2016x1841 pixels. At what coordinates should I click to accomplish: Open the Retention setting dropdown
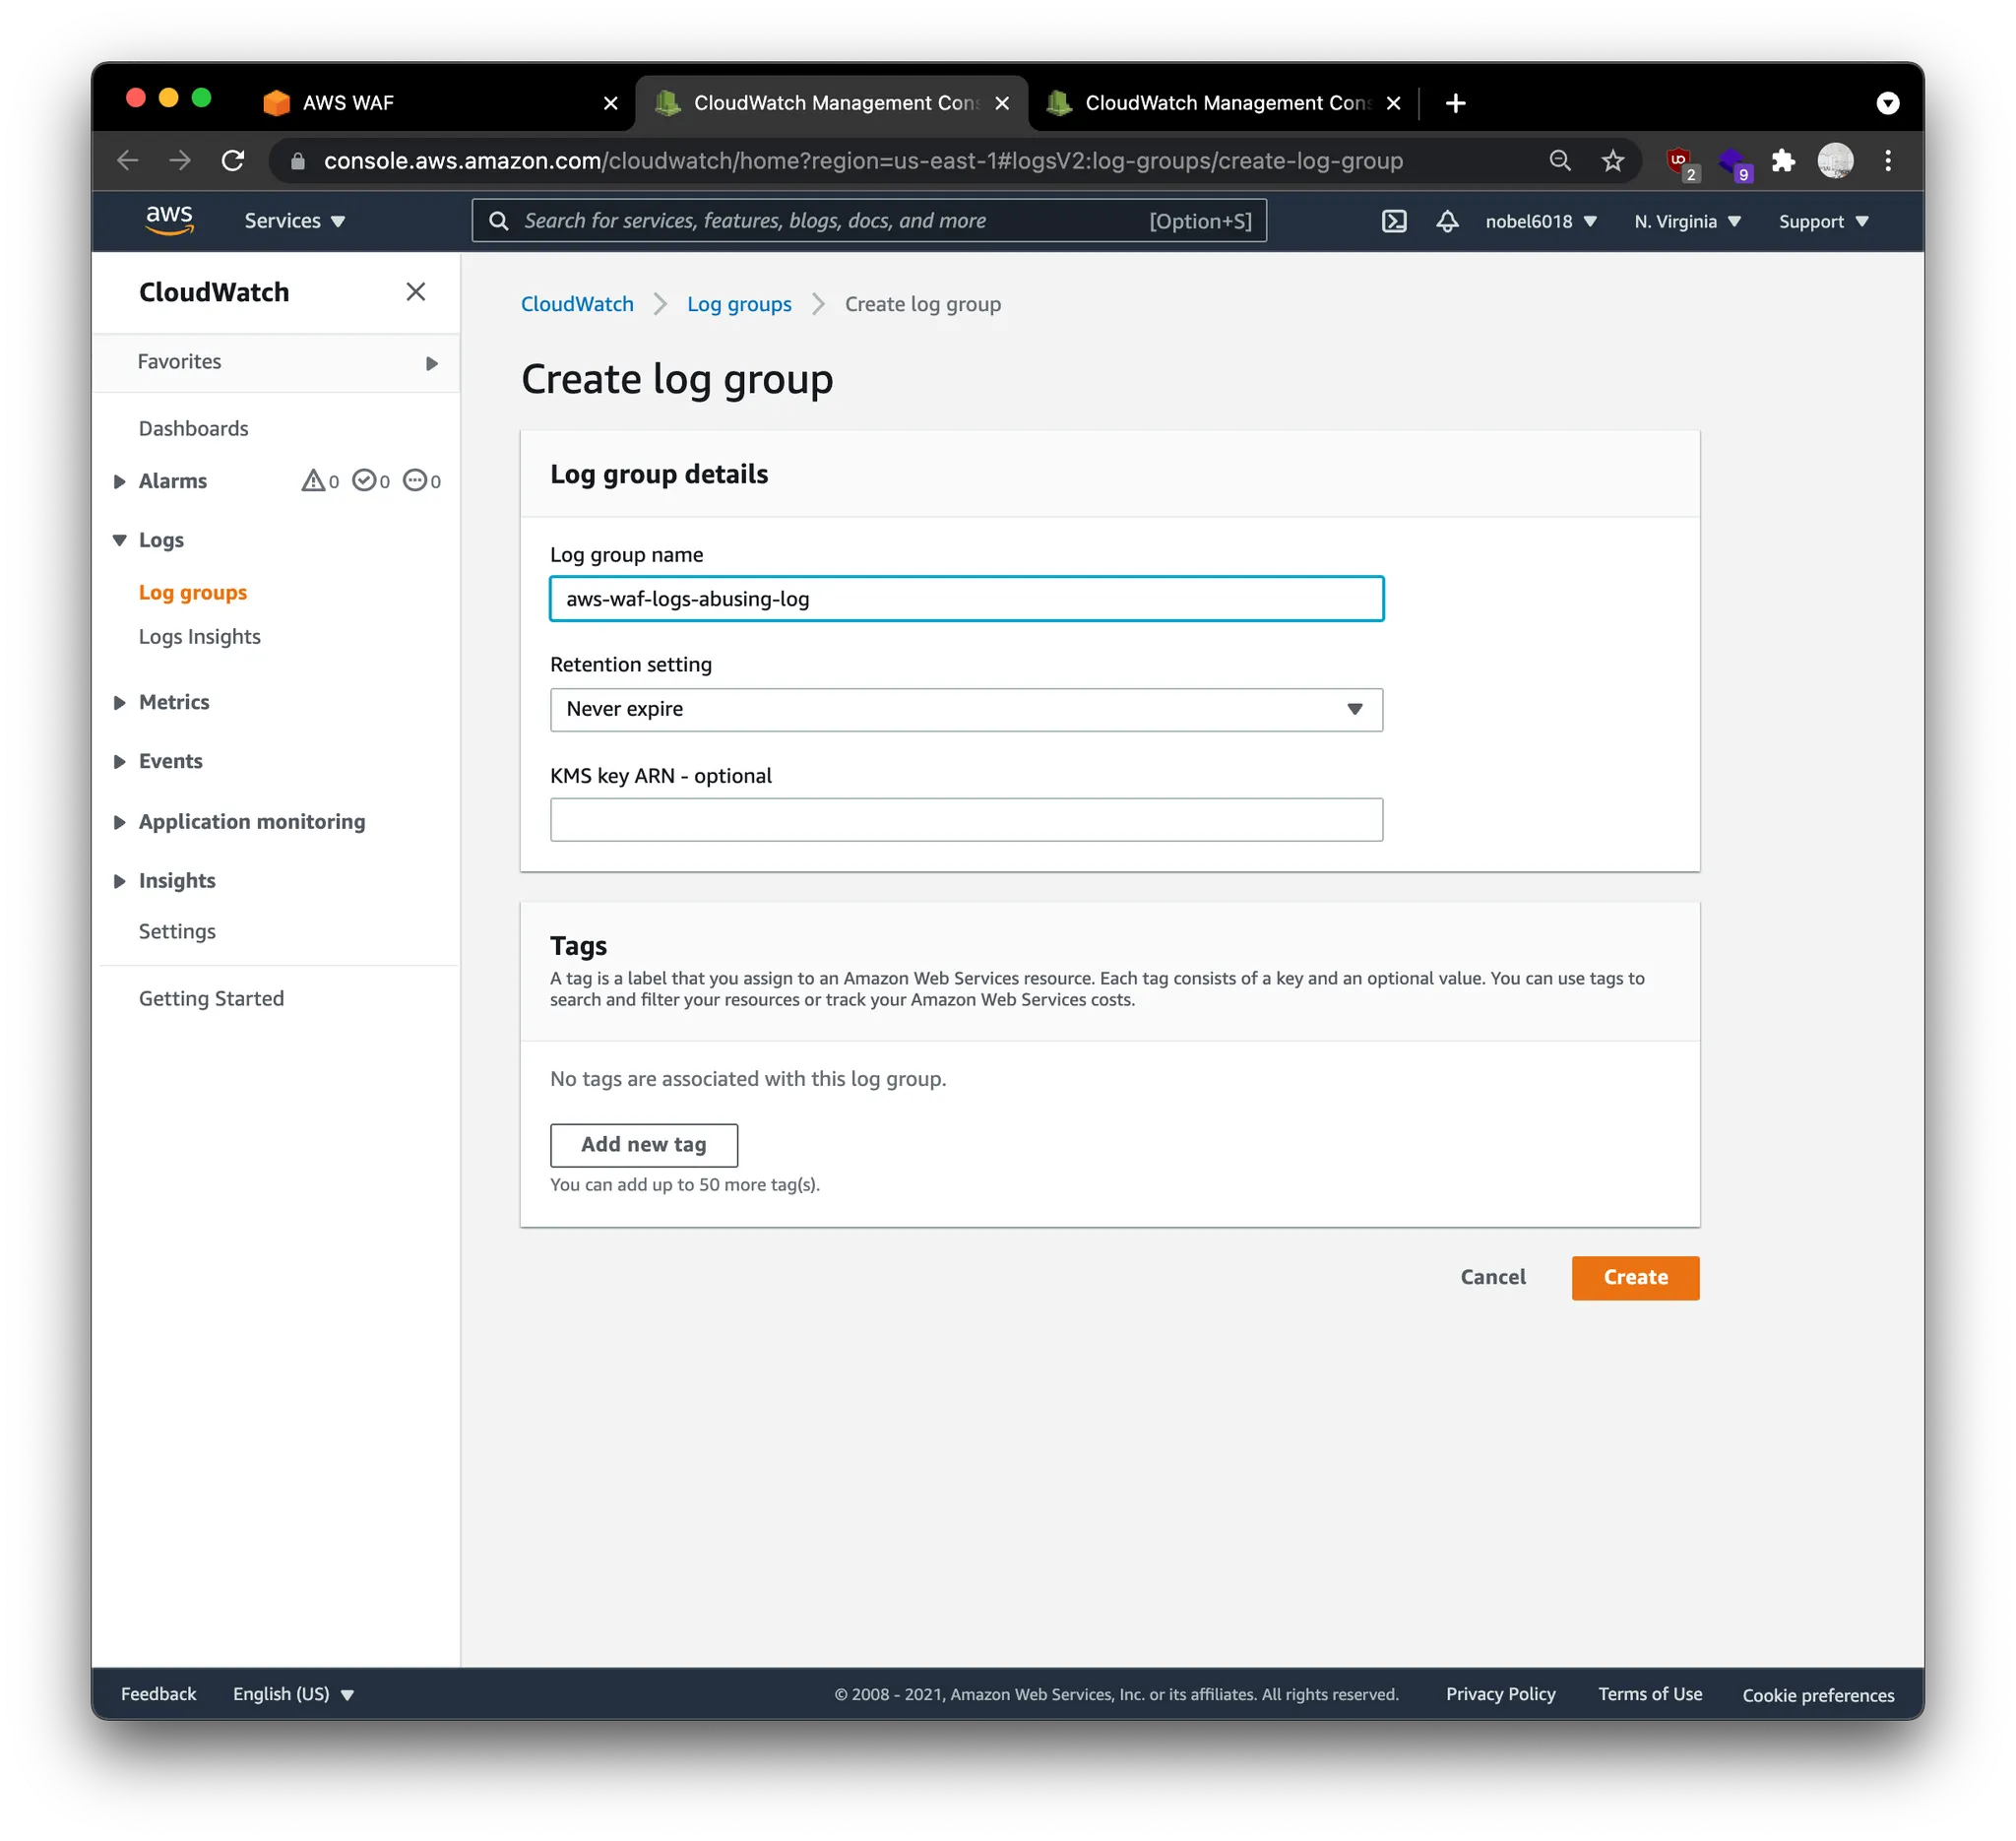965,709
